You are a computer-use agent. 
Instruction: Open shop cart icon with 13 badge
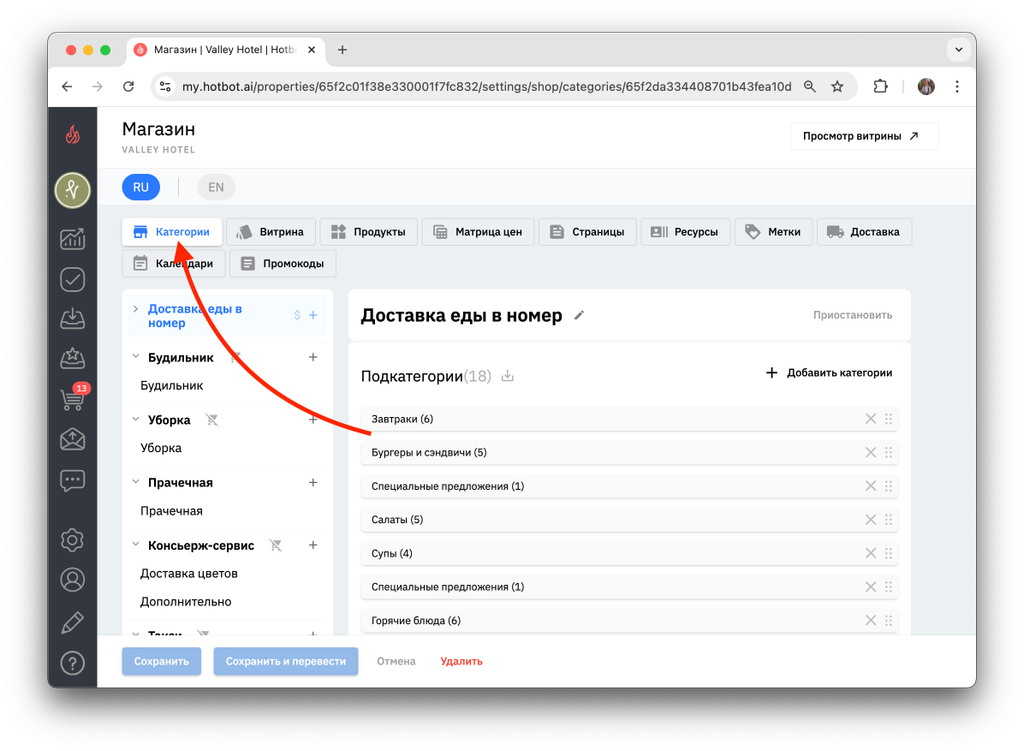pyautogui.click(x=72, y=398)
